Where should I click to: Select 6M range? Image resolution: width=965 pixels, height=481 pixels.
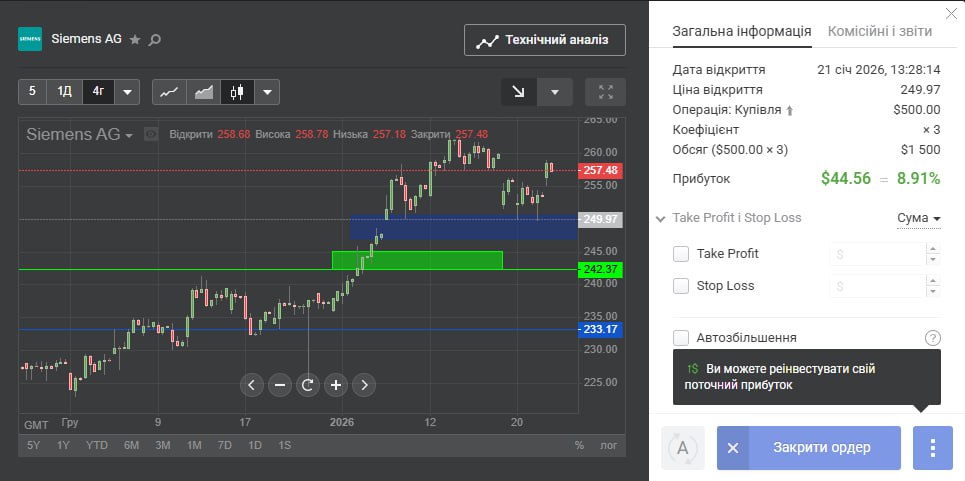[131, 445]
